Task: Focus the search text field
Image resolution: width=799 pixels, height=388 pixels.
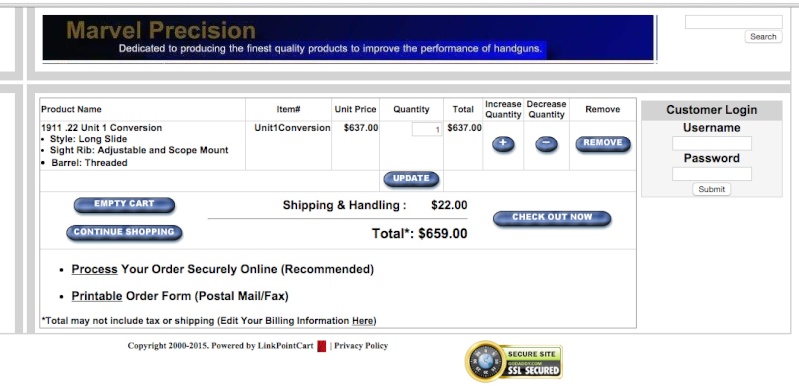Action: pos(733,22)
